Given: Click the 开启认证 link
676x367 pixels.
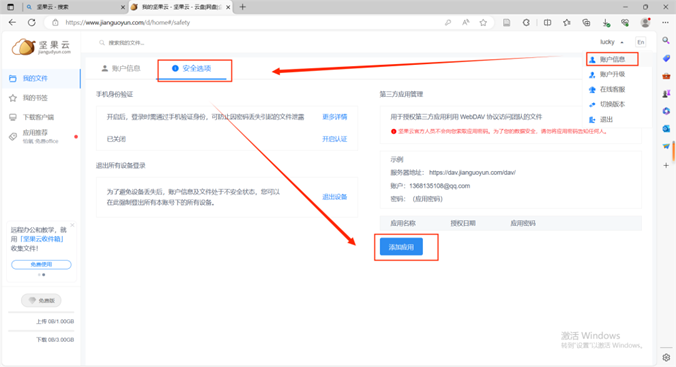Looking at the screenshot, I should click(x=335, y=139).
